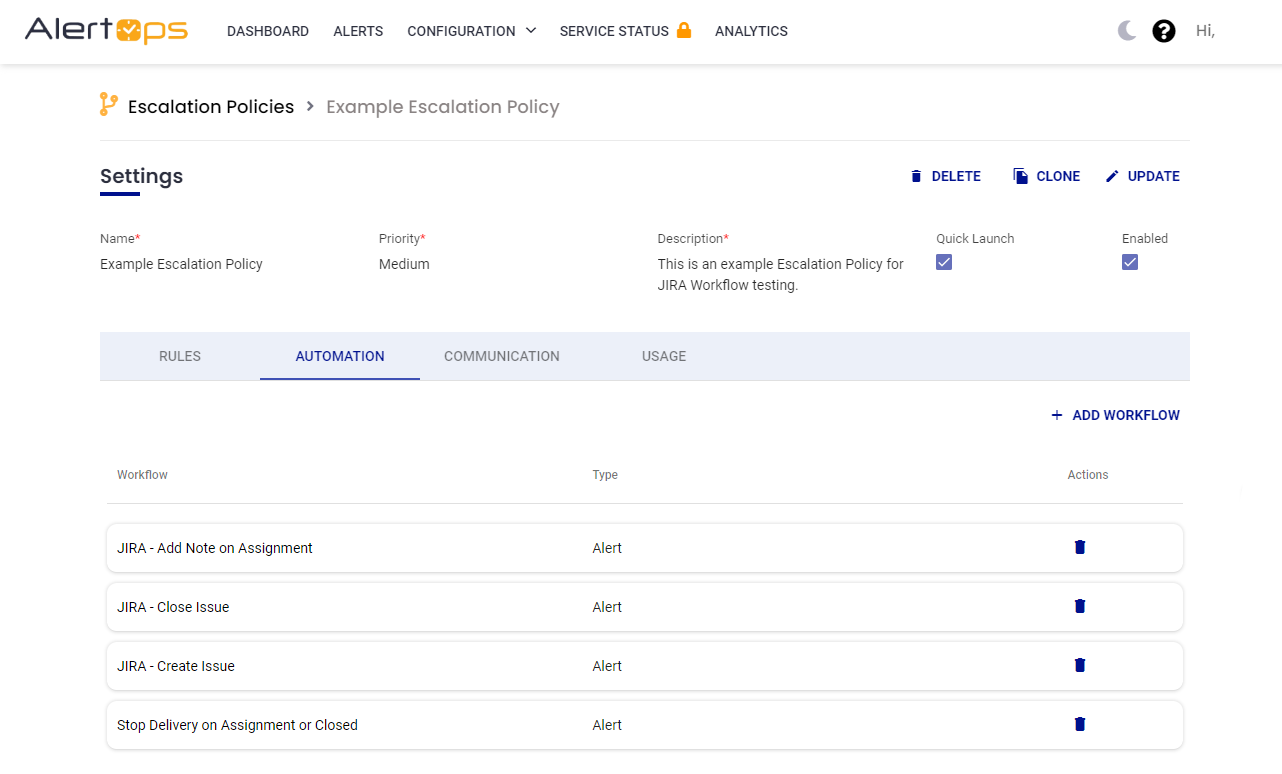Toggle dark mode moon icon
Screen dimensions: 1282x774
(x=1127, y=31)
